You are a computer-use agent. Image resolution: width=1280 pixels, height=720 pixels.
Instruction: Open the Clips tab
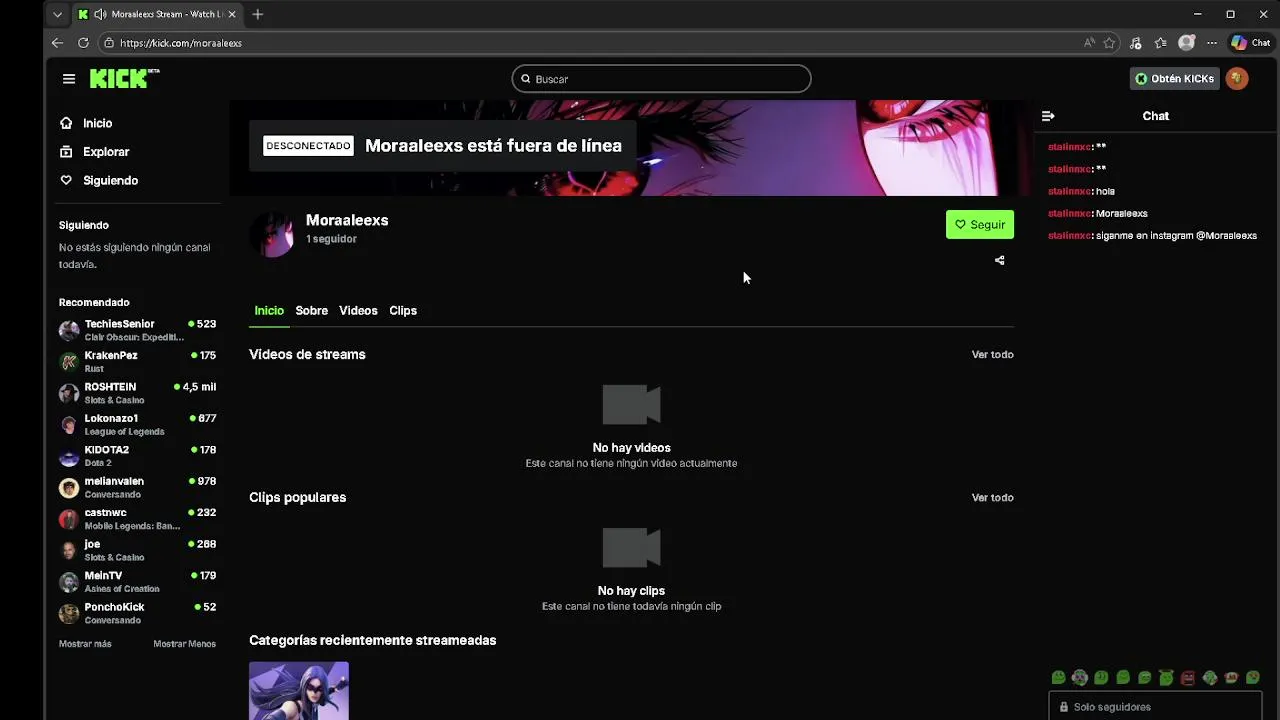tap(403, 311)
